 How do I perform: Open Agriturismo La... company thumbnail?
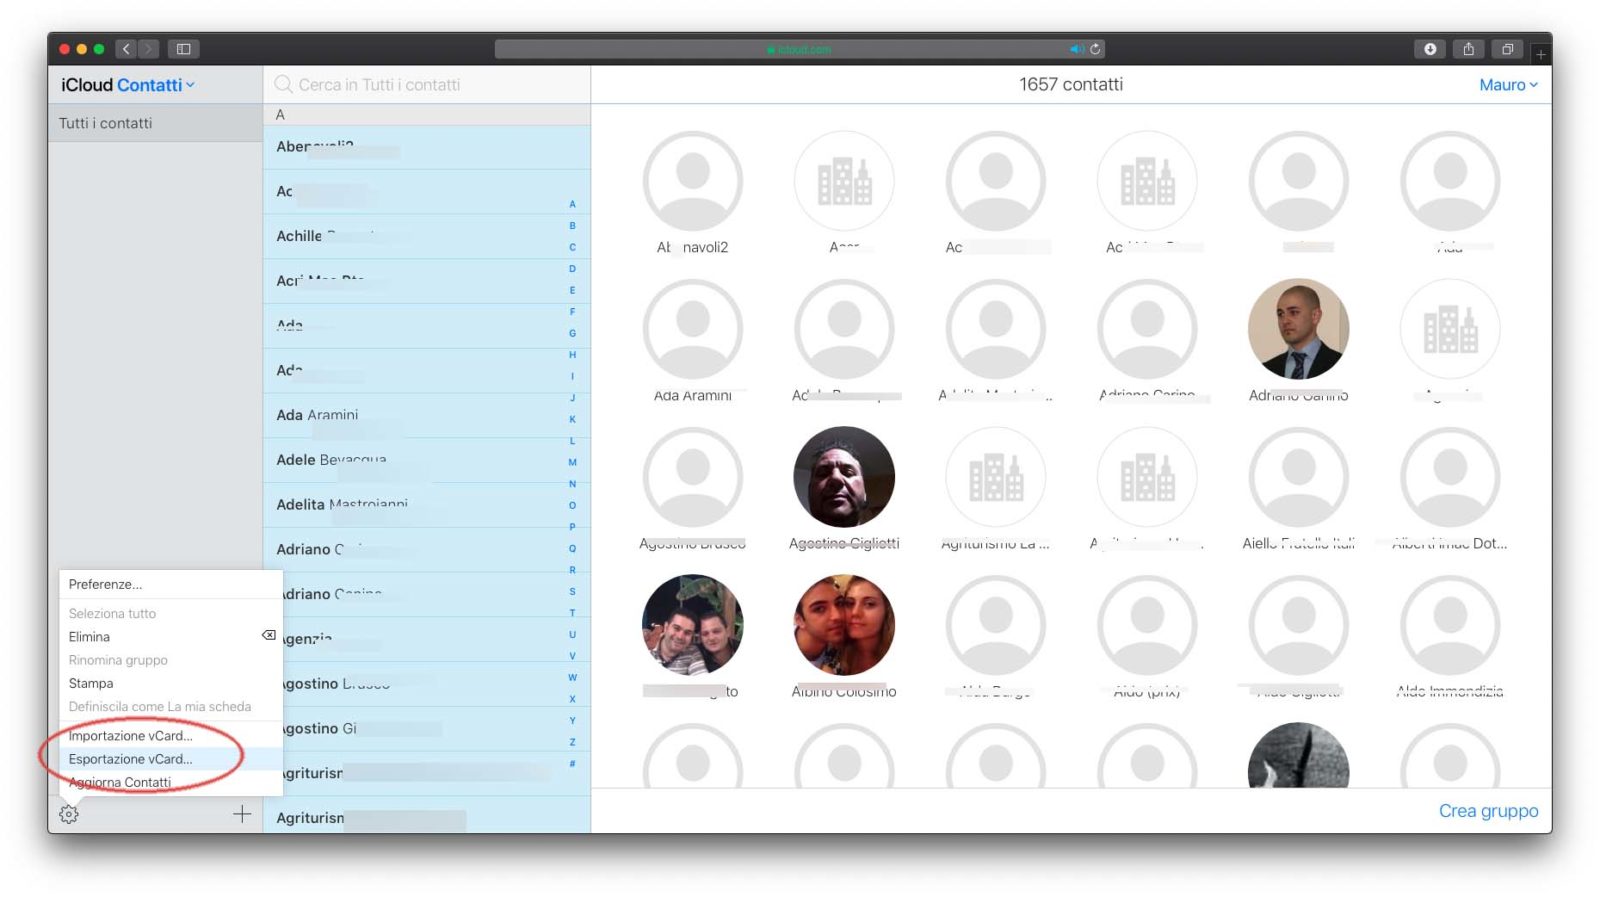[995, 477]
